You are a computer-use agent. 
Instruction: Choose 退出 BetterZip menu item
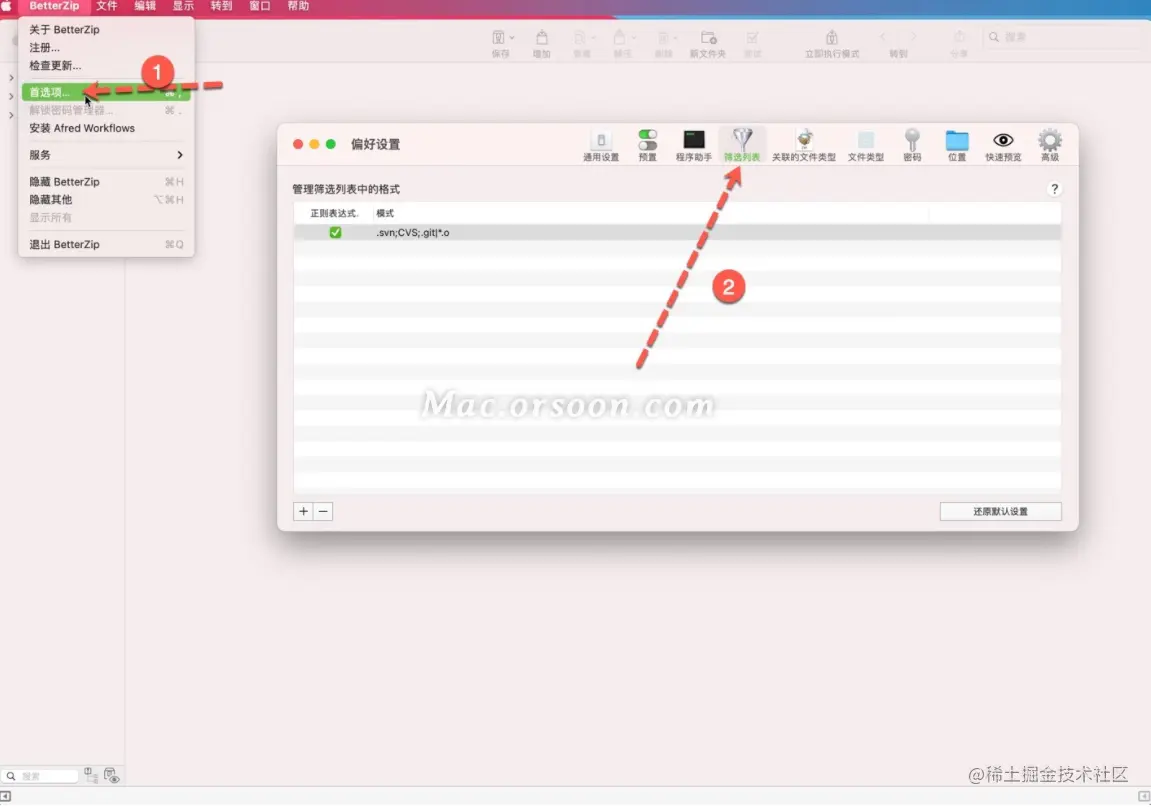106,245
